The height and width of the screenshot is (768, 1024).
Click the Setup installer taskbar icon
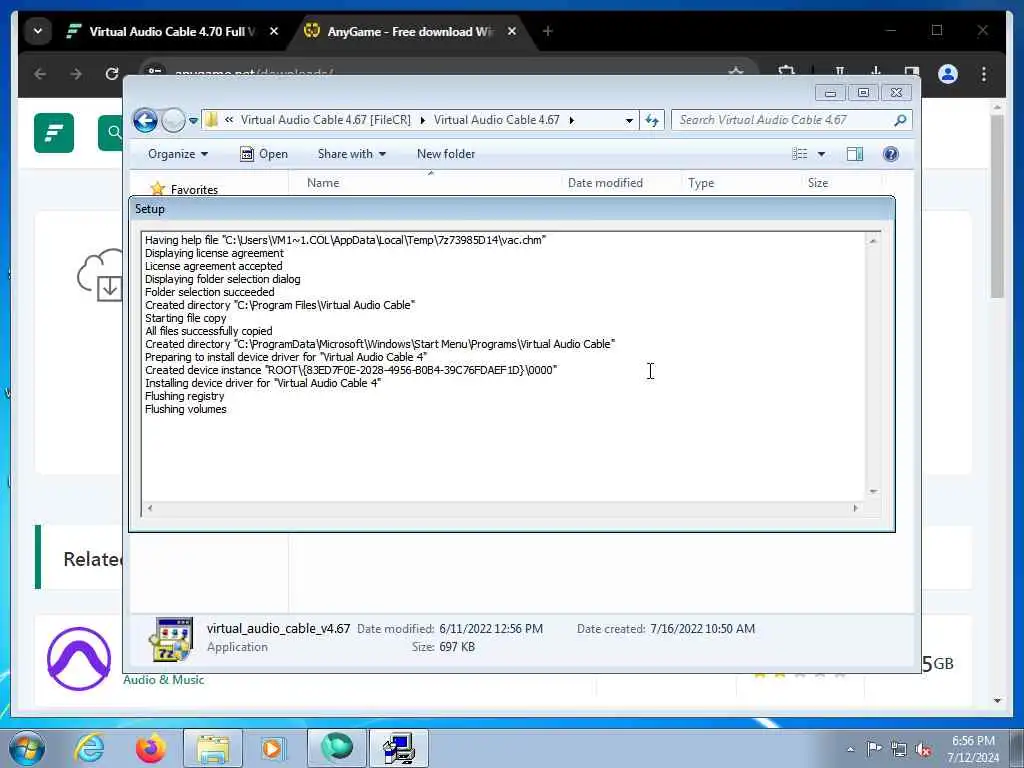399,748
